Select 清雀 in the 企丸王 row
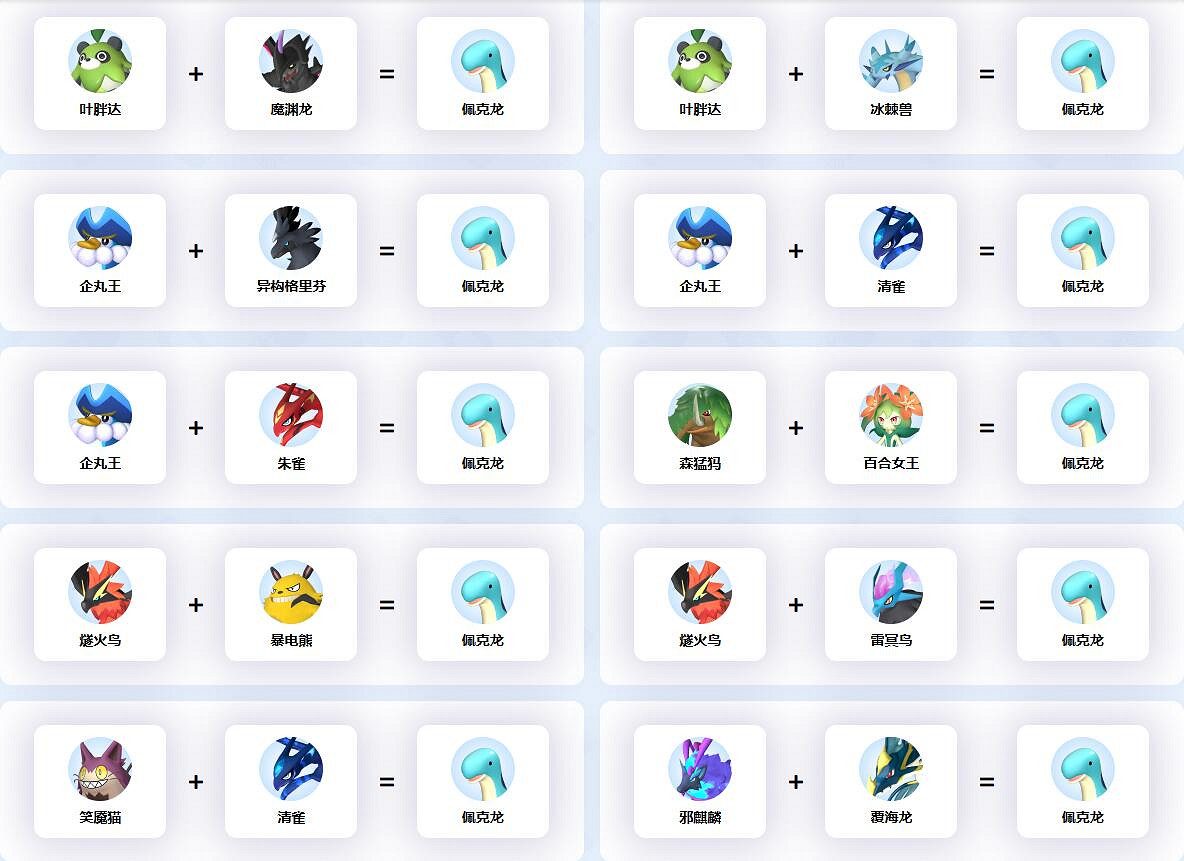1184x861 pixels. [891, 250]
